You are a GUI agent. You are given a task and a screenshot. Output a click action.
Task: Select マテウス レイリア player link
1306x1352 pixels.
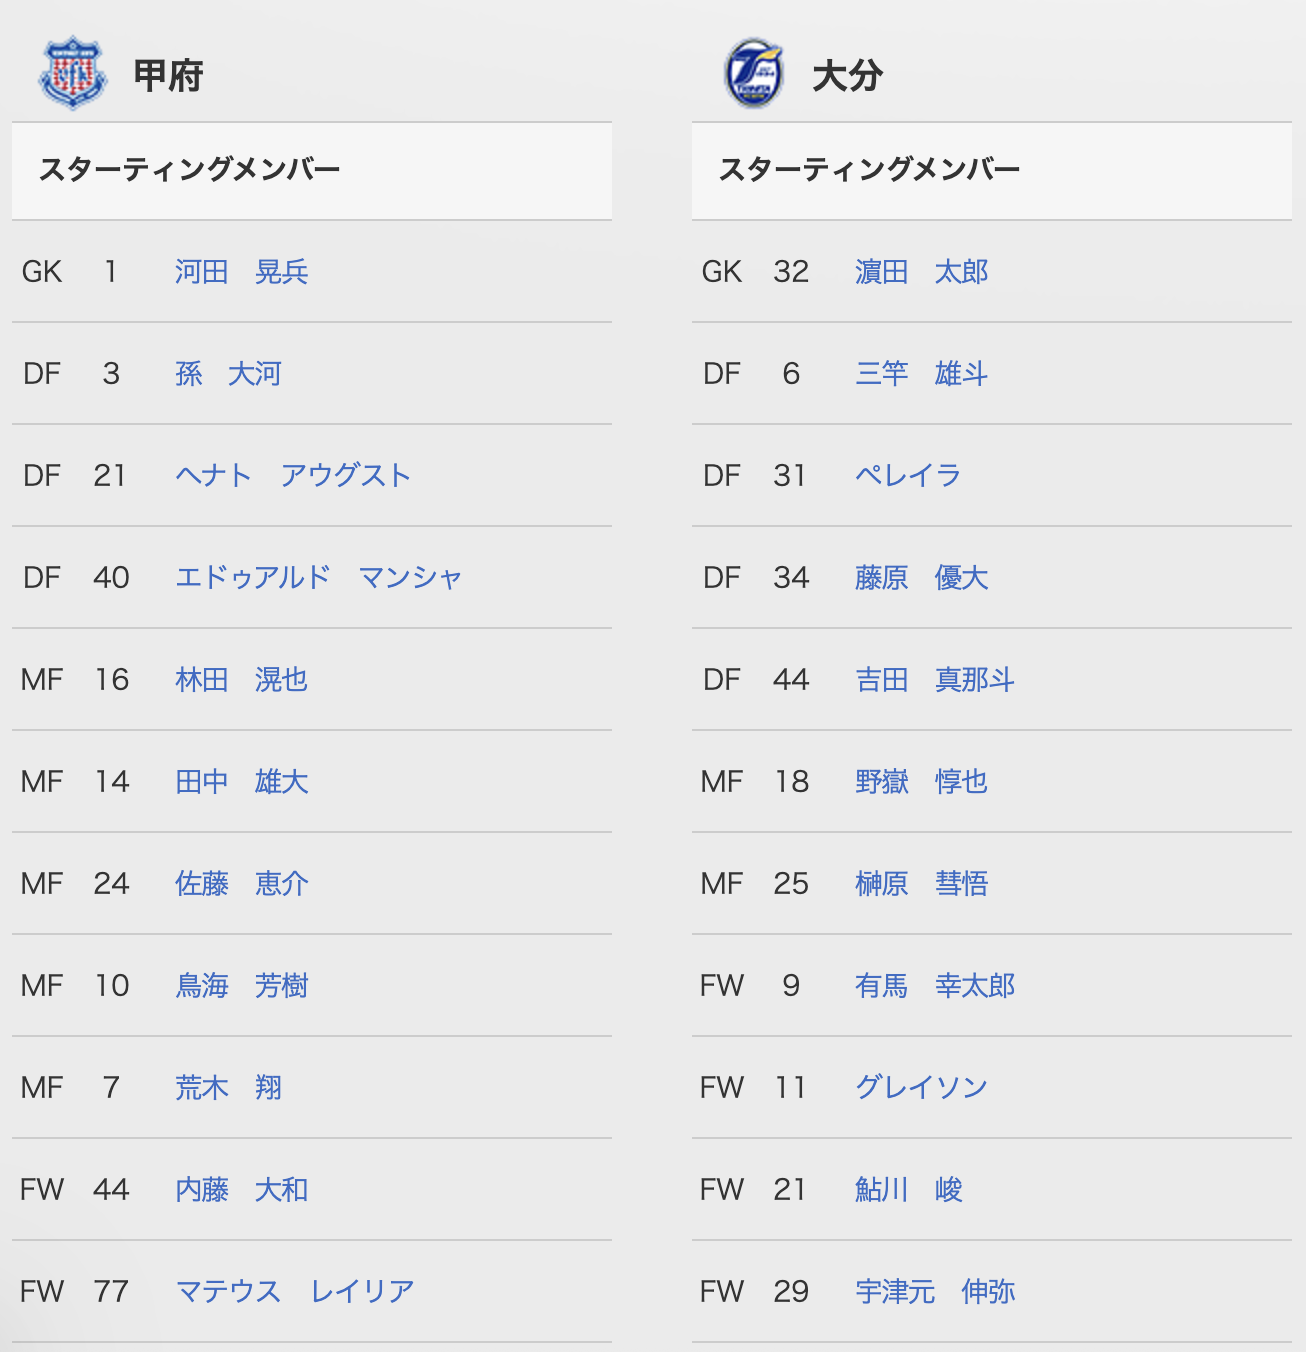pyautogui.click(x=295, y=1292)
